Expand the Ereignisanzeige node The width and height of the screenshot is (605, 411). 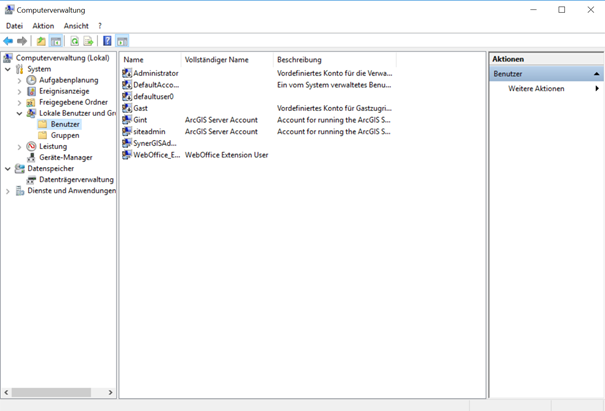click(x=19, y=92)
